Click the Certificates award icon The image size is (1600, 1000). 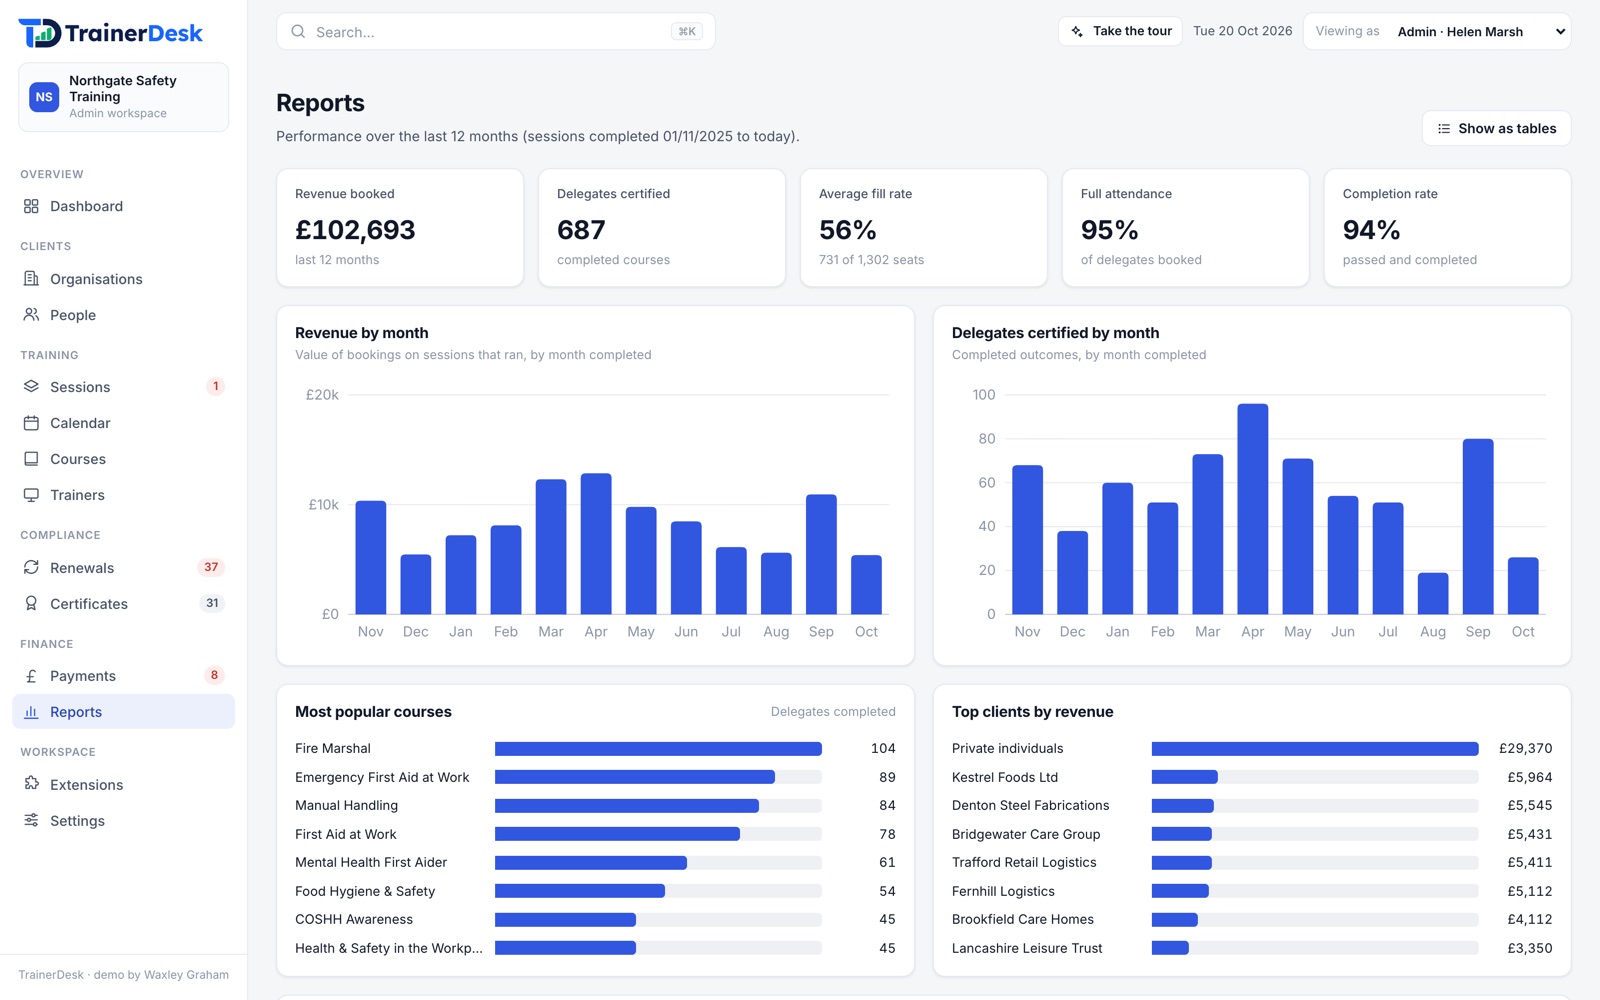pyautogui.click(x=31, y=604)
